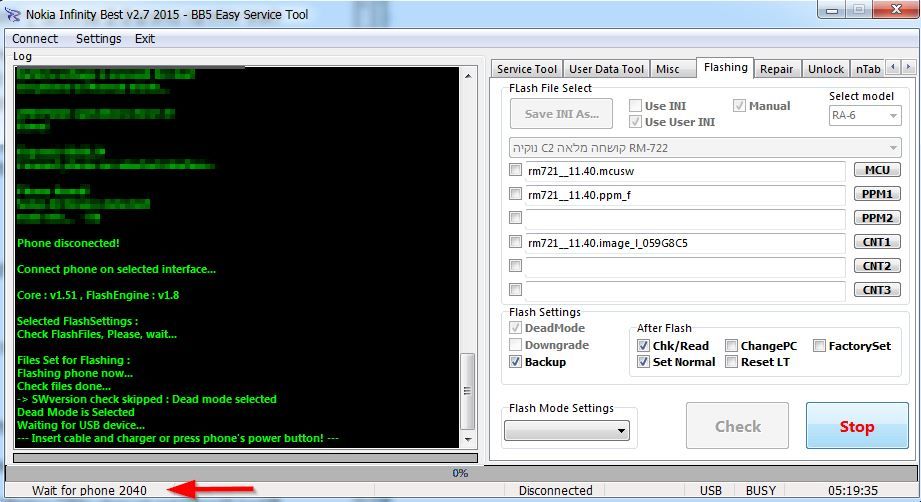Click the CNT1 file button
The image size is (921, 502).
877,242
